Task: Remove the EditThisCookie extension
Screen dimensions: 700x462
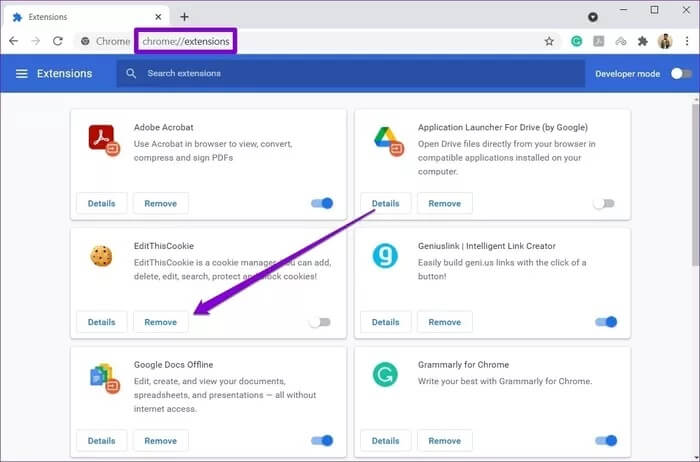Action: click(x=161, y=322)
